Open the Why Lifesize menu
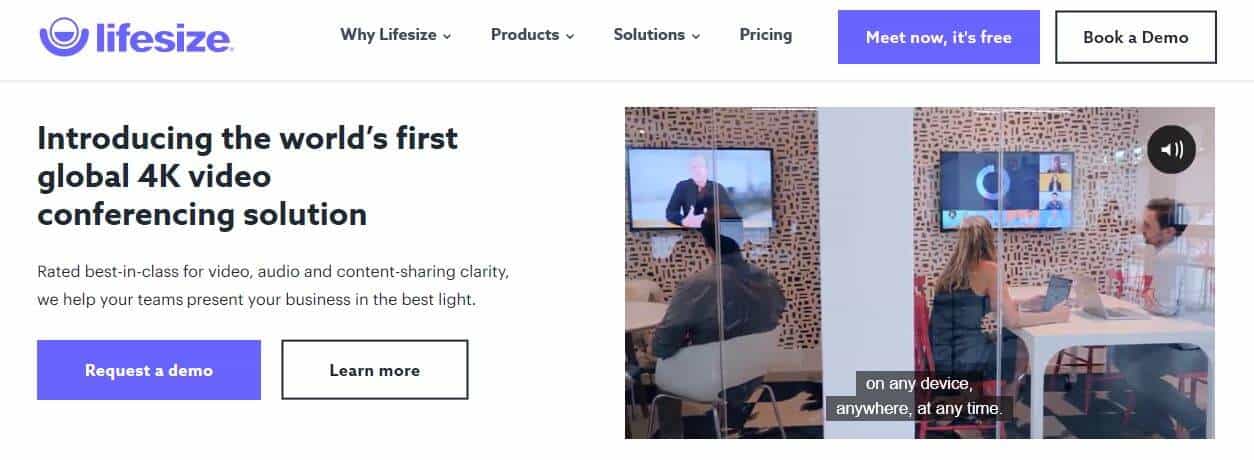Image resolution: width=1254 pixels, height=460 pixels. tap(388, 35)
